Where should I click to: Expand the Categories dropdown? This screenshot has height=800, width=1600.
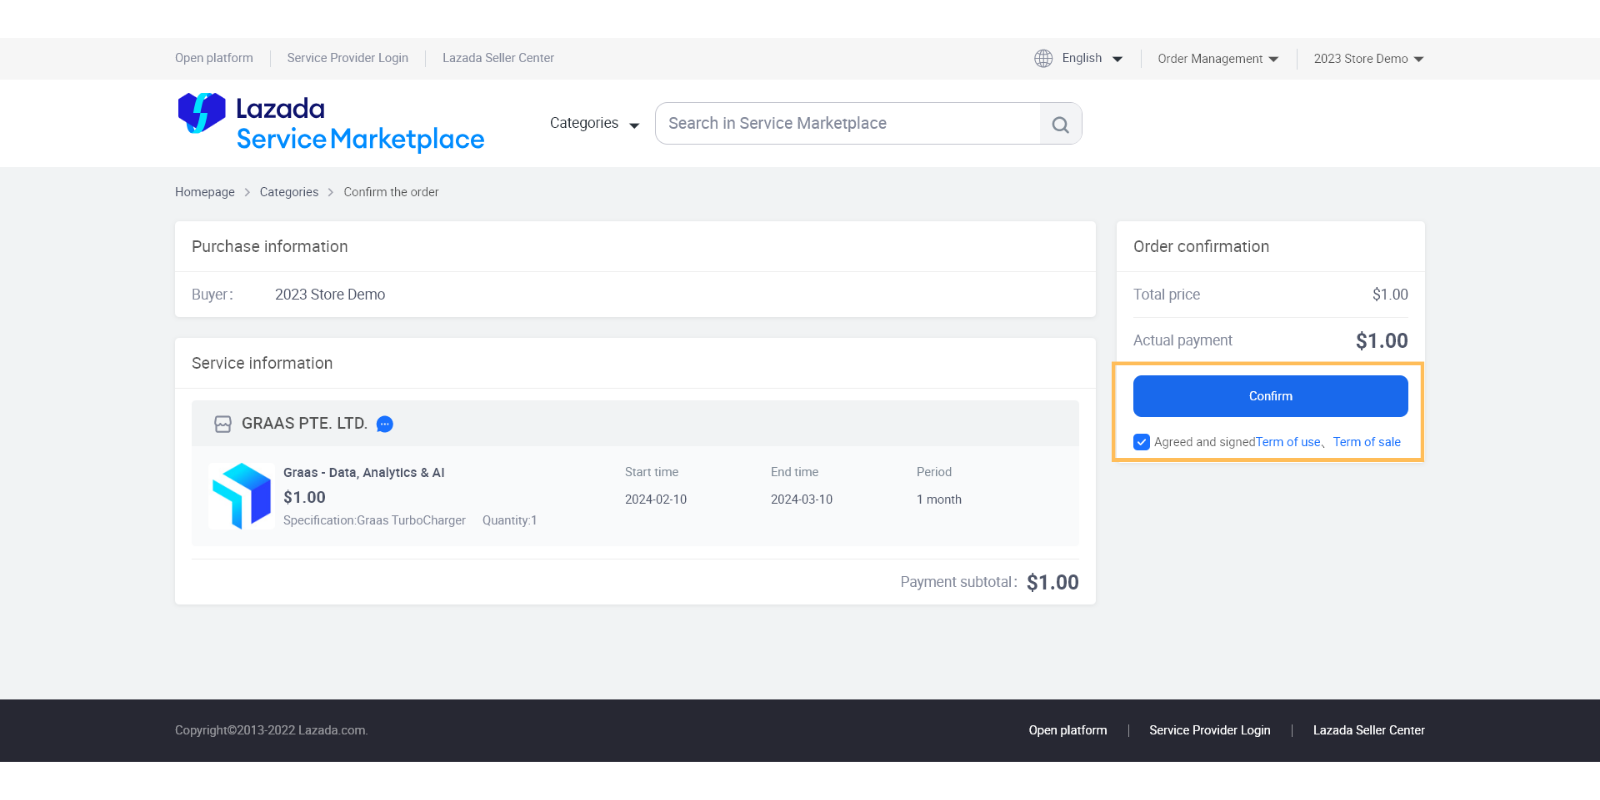(x=594, y=123)
